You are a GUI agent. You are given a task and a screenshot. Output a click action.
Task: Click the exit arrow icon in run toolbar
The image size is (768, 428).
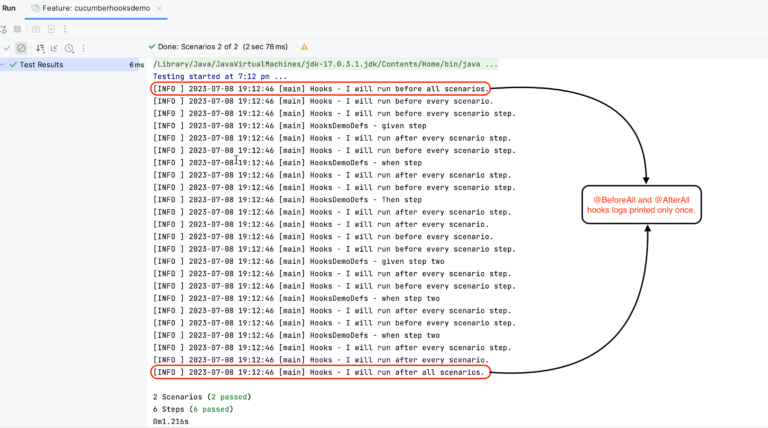tap(52, 29)
